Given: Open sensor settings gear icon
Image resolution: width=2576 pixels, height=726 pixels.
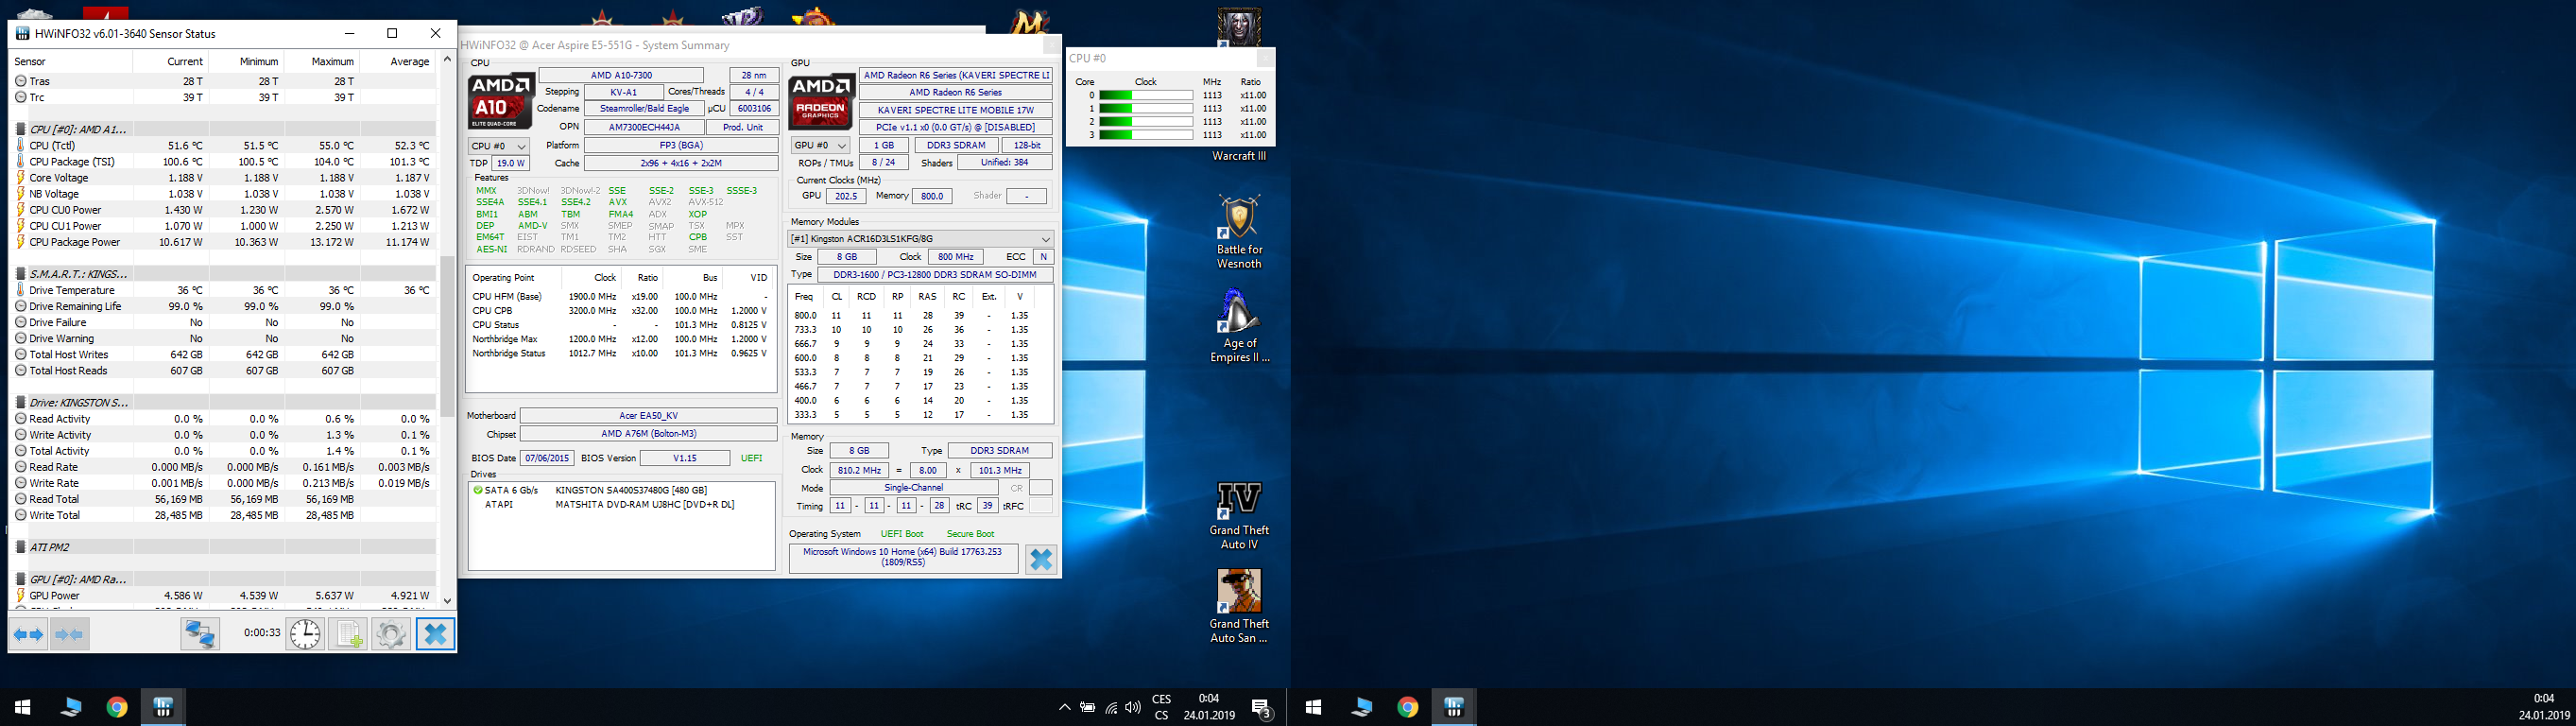Looking at the screenshot, I should (391, 634).
